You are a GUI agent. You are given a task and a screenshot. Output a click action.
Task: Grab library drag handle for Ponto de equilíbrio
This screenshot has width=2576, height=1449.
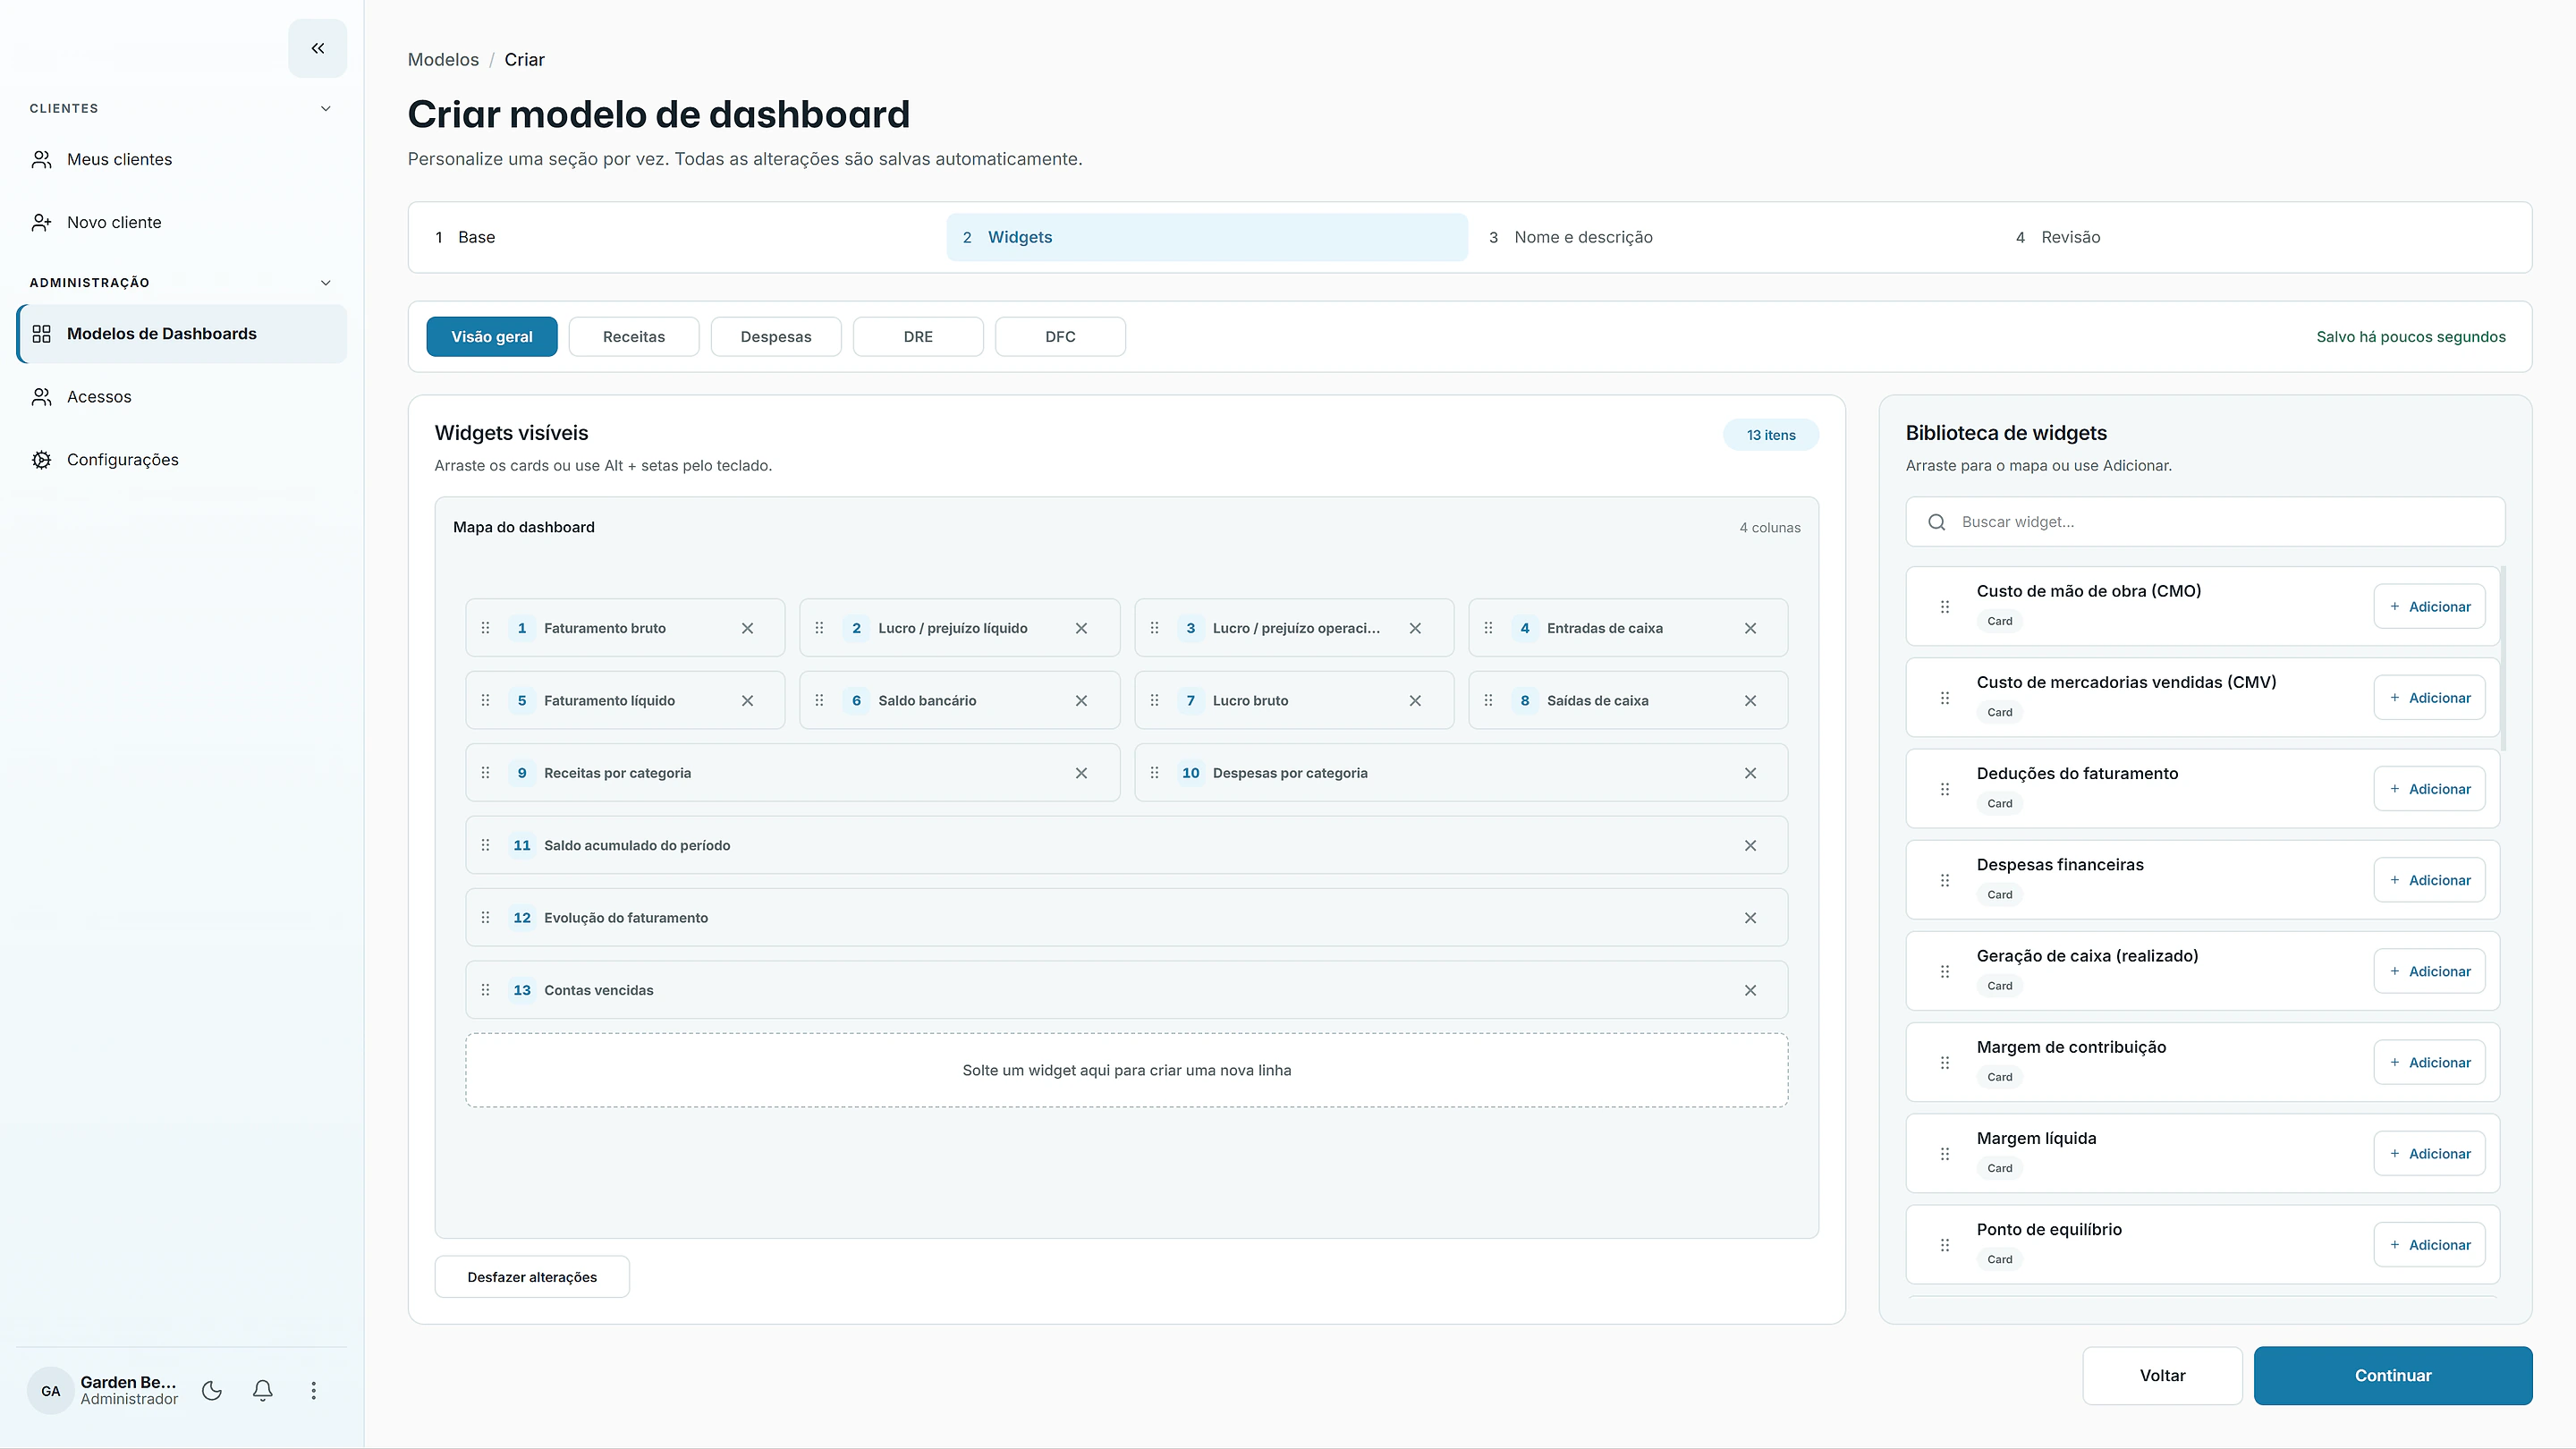[x=1945, y=1244]
